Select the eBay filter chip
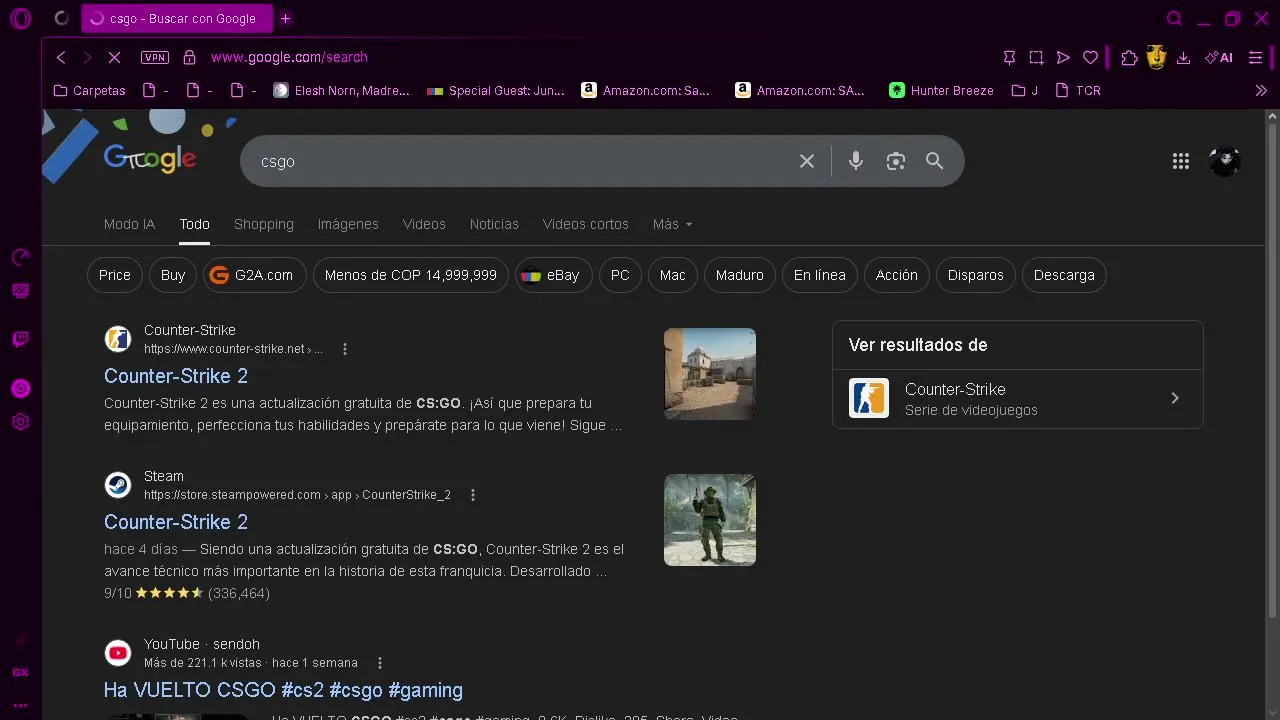Viewport: 1280px width, 720px height. click(553, 275)
